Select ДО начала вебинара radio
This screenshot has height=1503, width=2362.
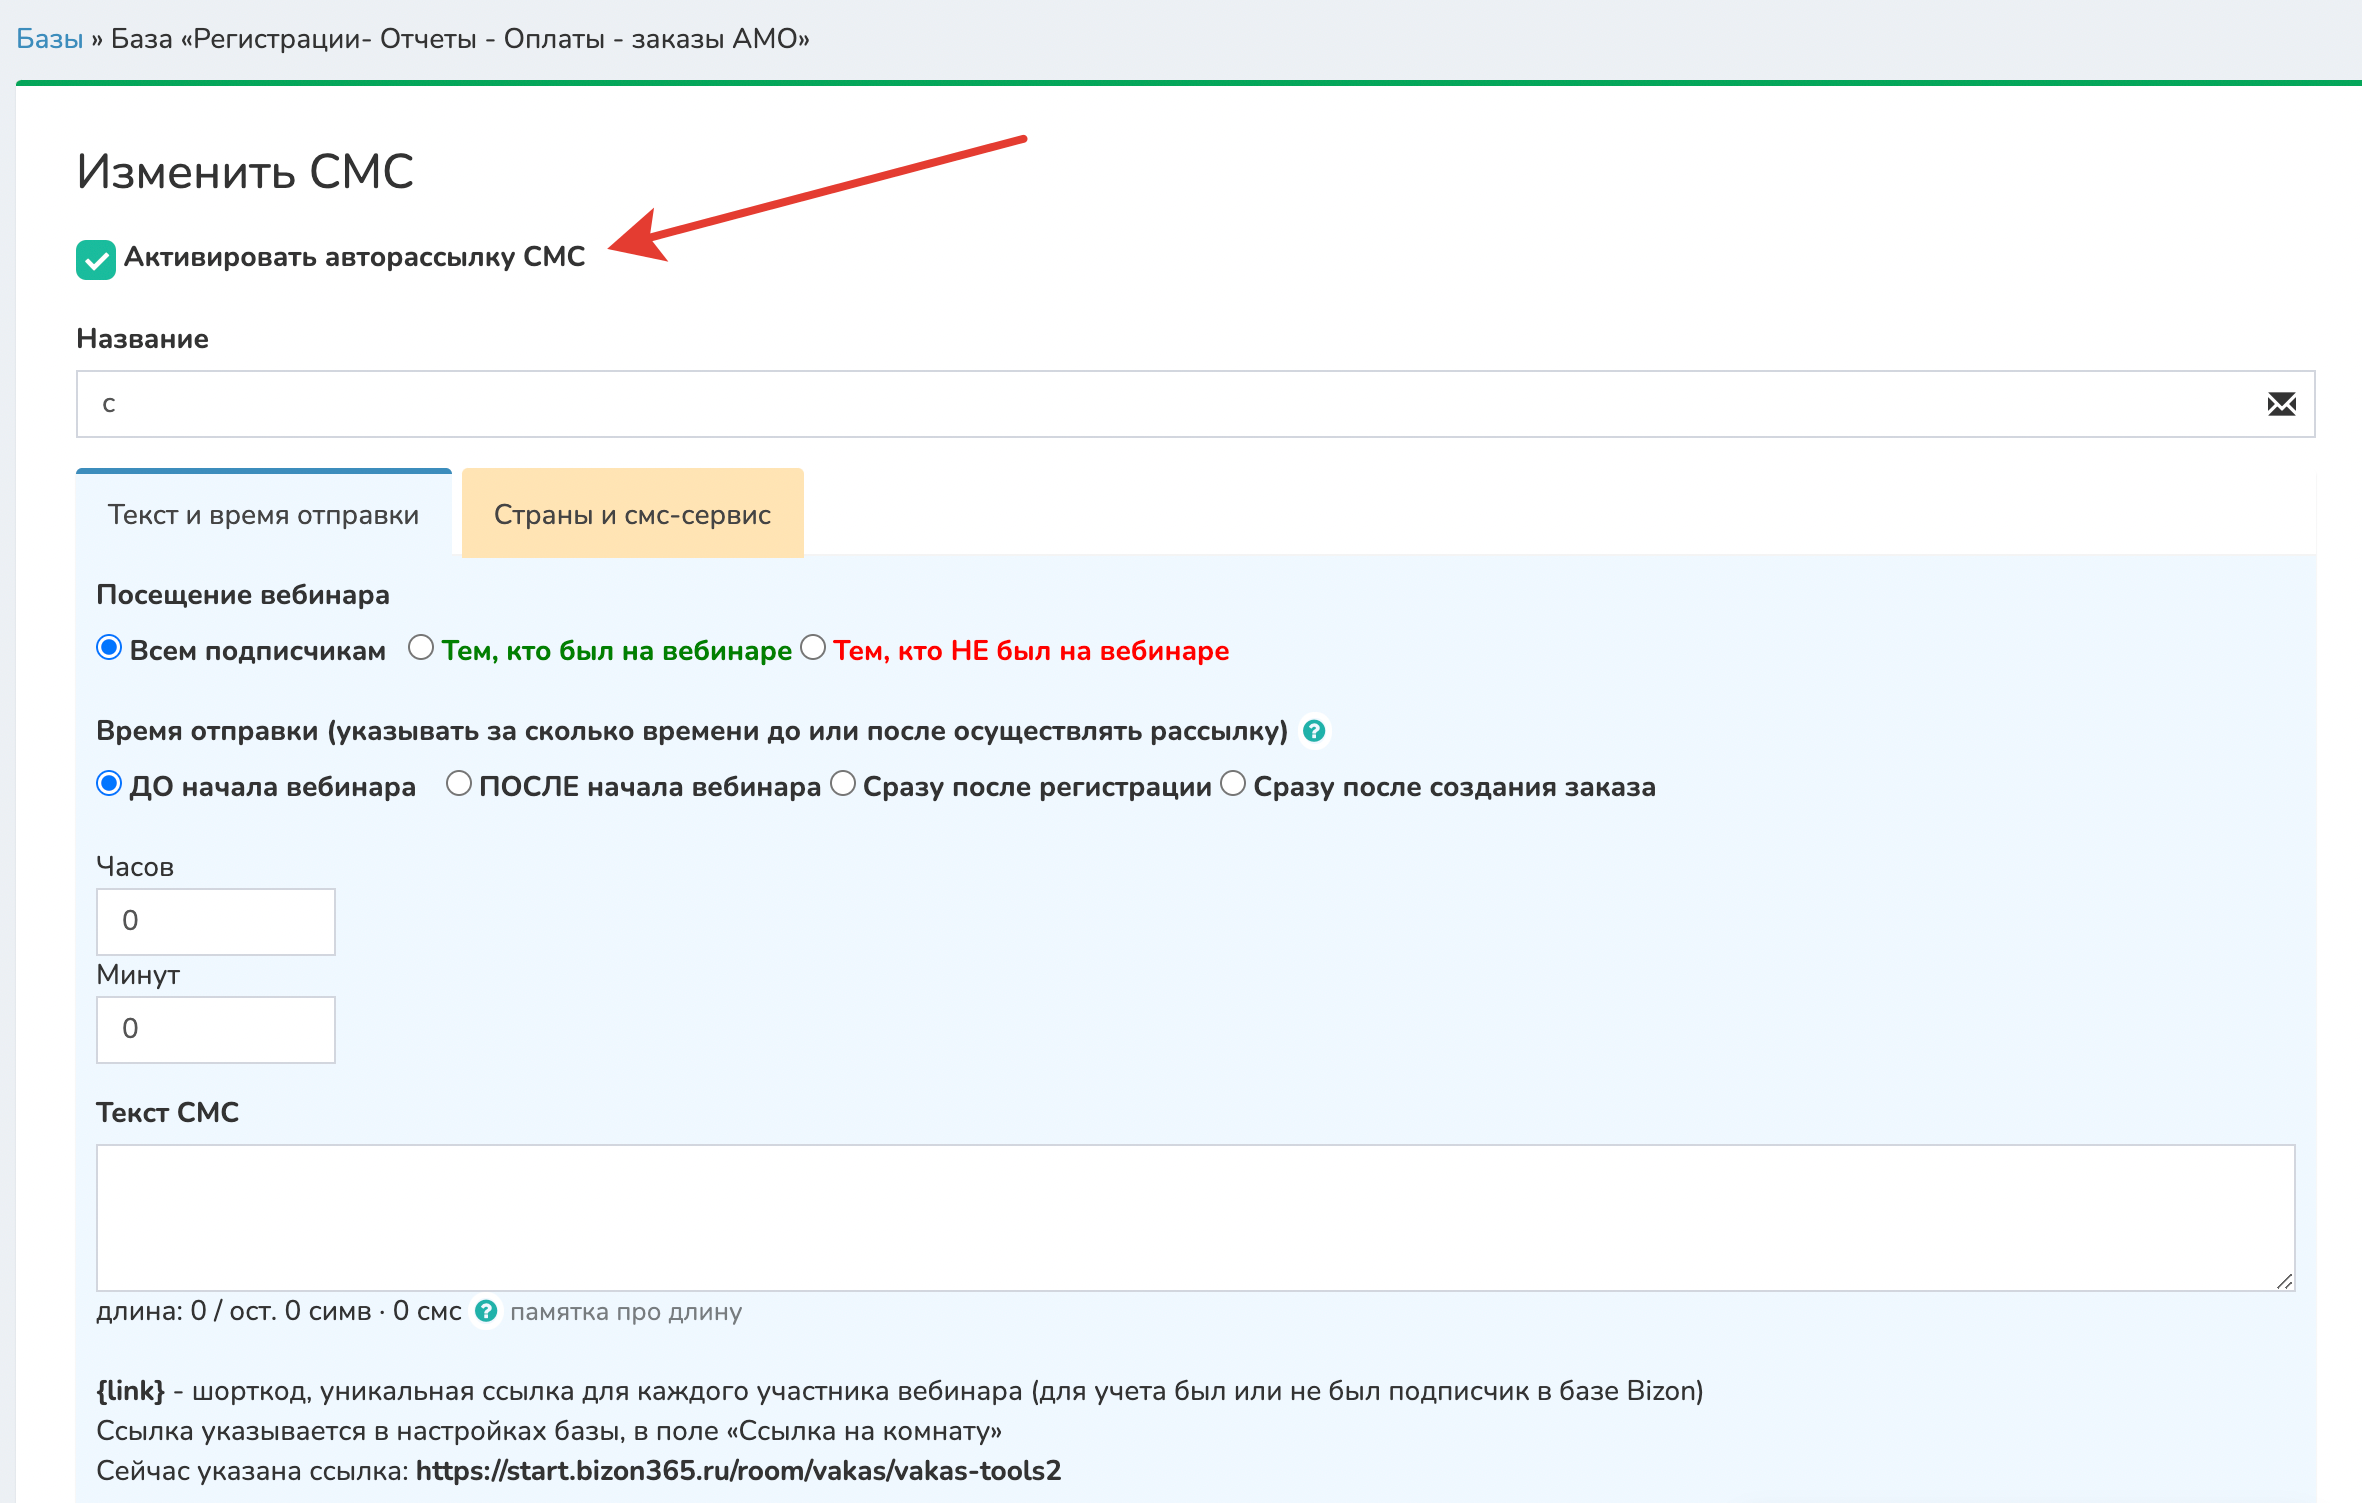pos(109,784)
